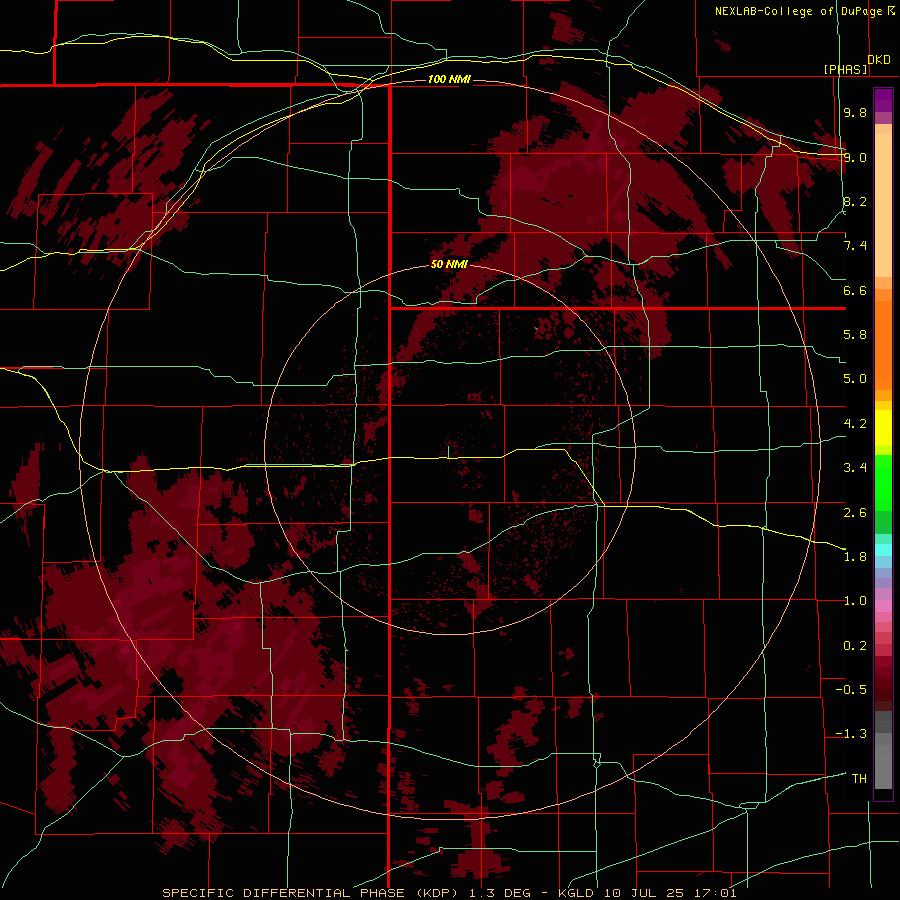Click the 4.2 legend value label

pos(855,424)
